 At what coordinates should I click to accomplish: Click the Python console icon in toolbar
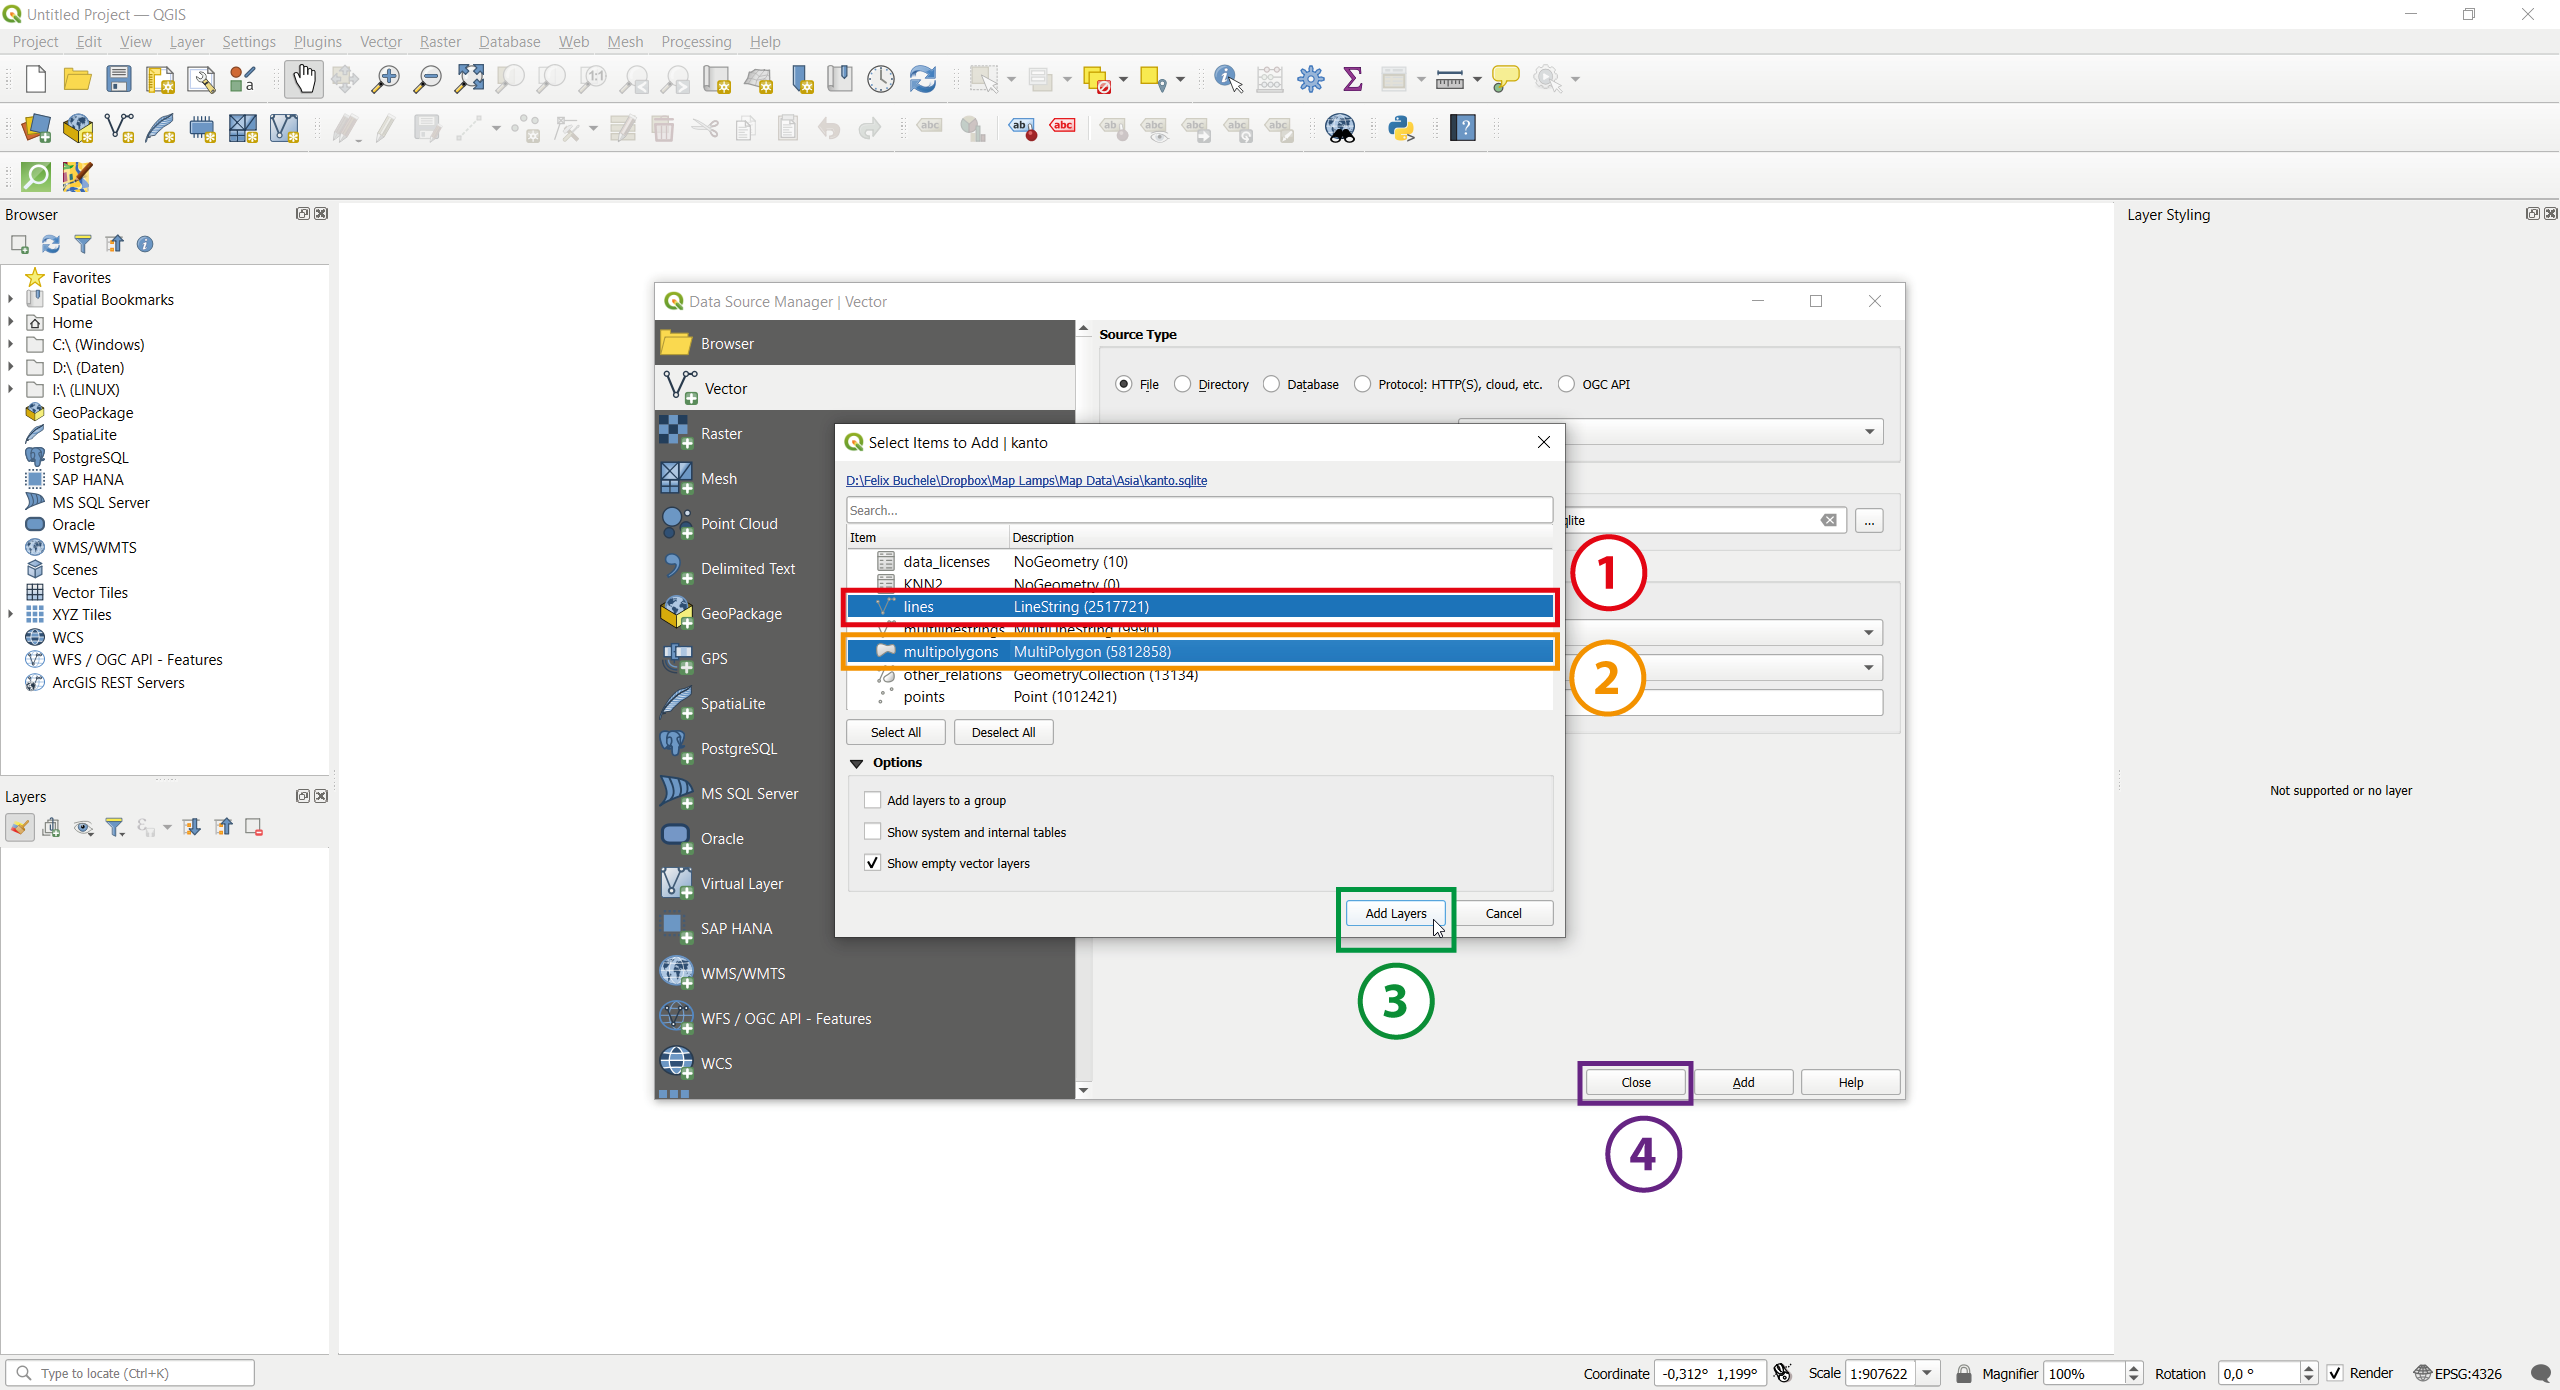pyautogui.click(x=1401, y=128)
